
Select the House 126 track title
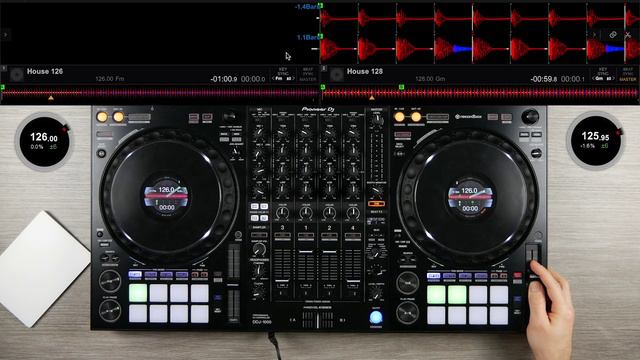[44, 71]
